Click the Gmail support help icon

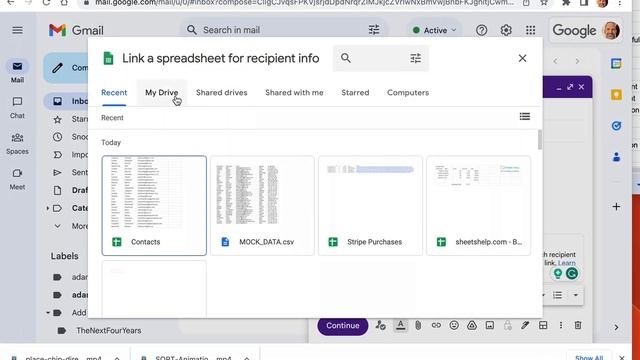click(481, 30)
